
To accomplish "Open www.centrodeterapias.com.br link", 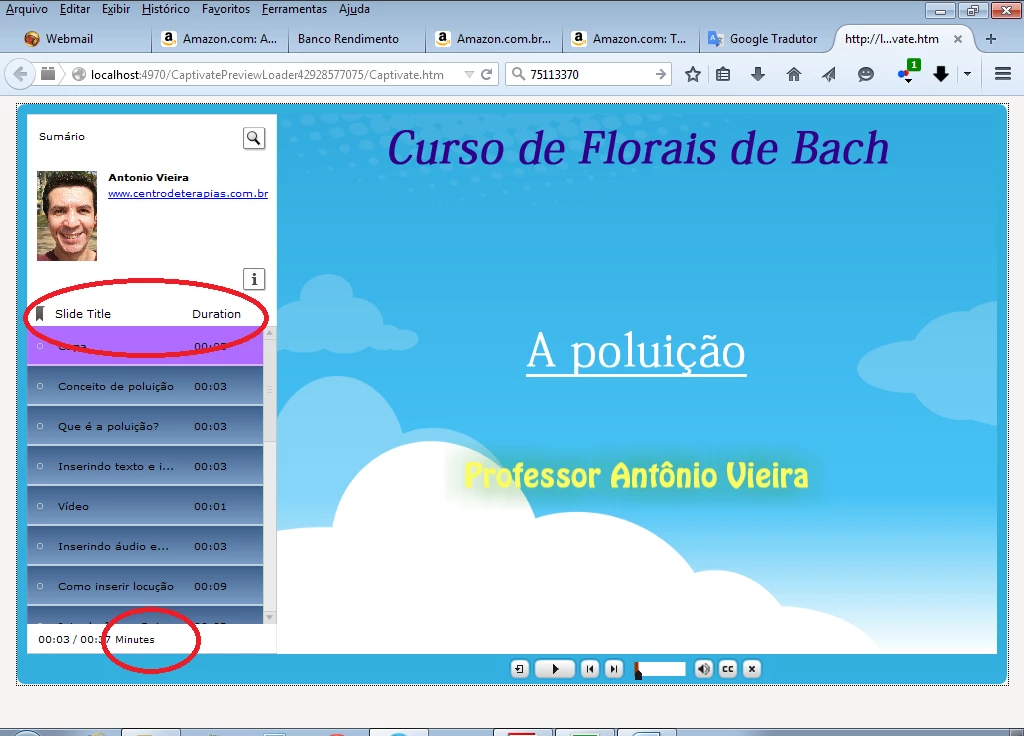I will 188,193.
